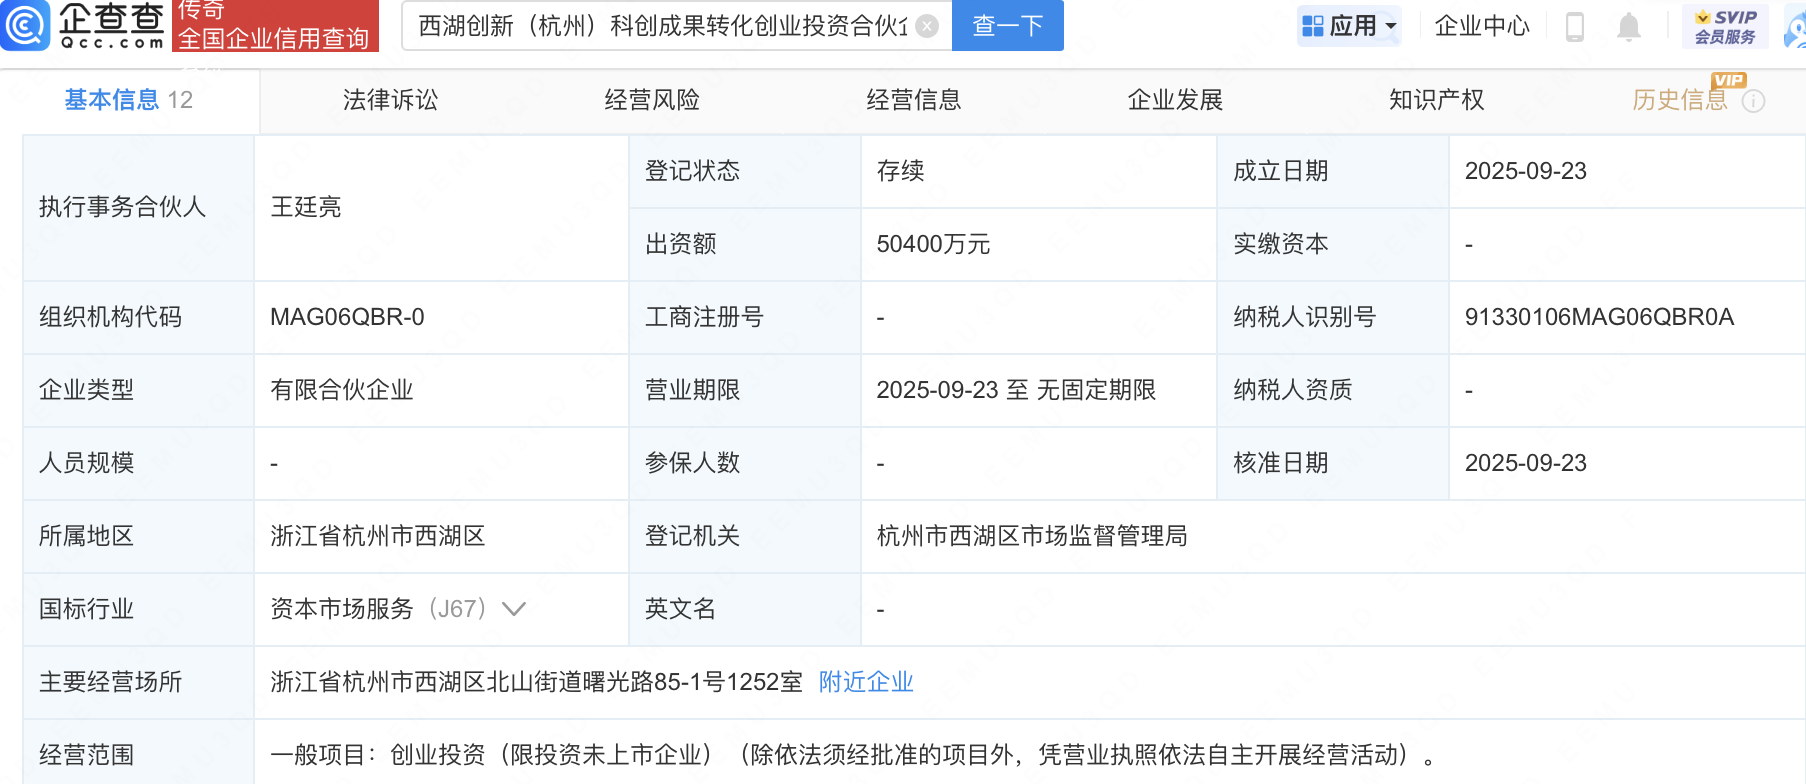Image resolution: width=1806 pixels, height=784 pixels.
Task: Open the 历史信息 VIP tab
Action: (1680, 100)
